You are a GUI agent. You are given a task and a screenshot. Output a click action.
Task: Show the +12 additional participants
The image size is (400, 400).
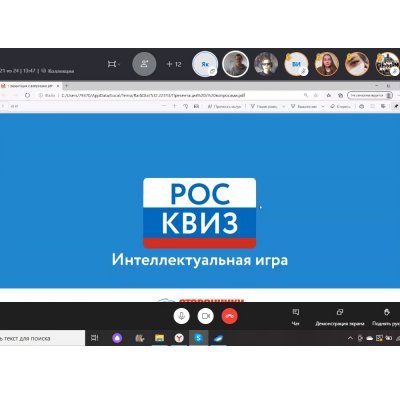(174, 64)
